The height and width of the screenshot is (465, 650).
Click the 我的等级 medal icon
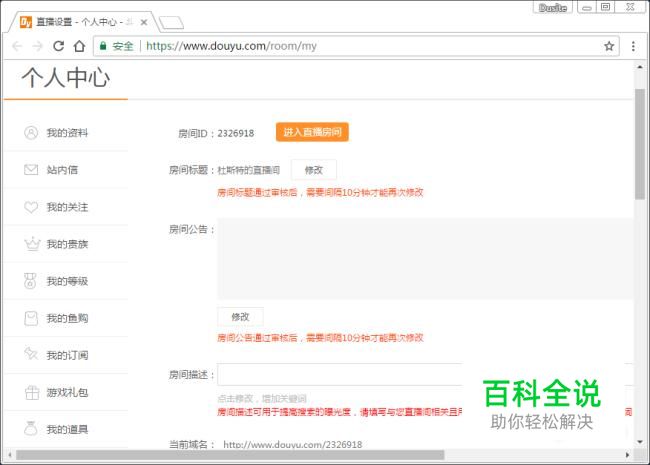point(30,281)
